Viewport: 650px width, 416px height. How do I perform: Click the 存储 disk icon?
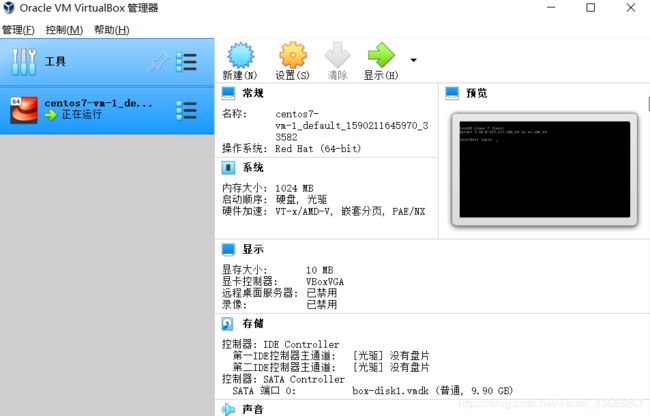coord(228,324)
